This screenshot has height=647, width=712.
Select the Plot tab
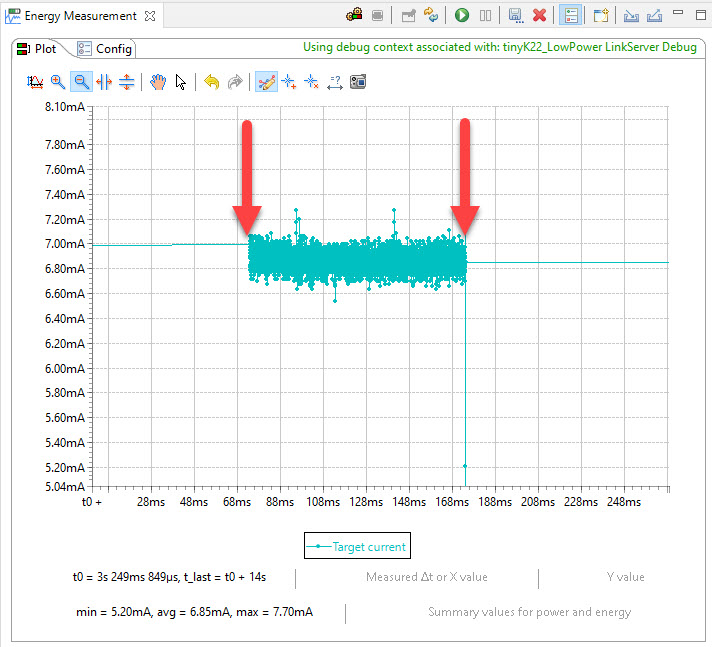click(x=38, y=49)
